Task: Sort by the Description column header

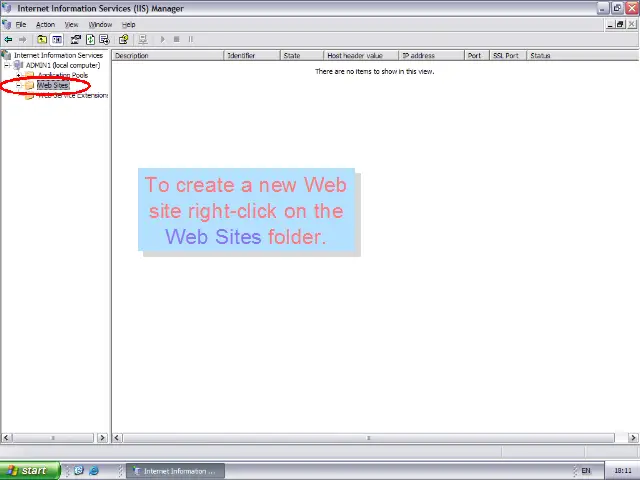Action: (168, 56)
